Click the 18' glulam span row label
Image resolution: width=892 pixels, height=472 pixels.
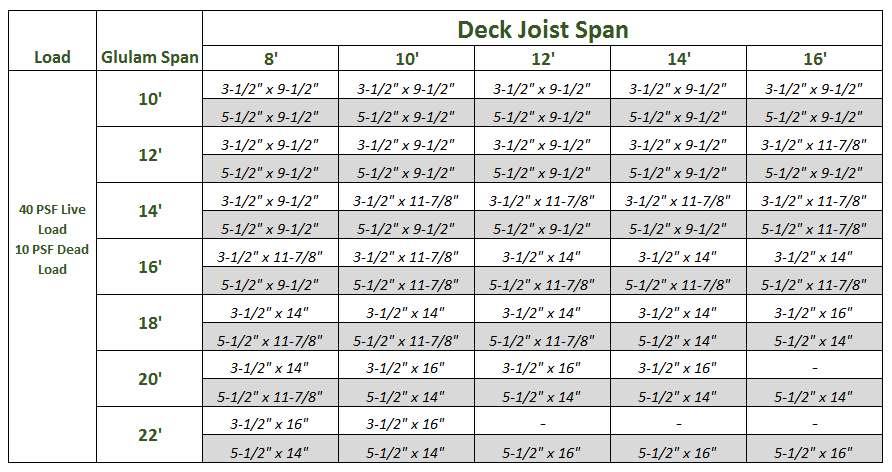tap(150, 324)
